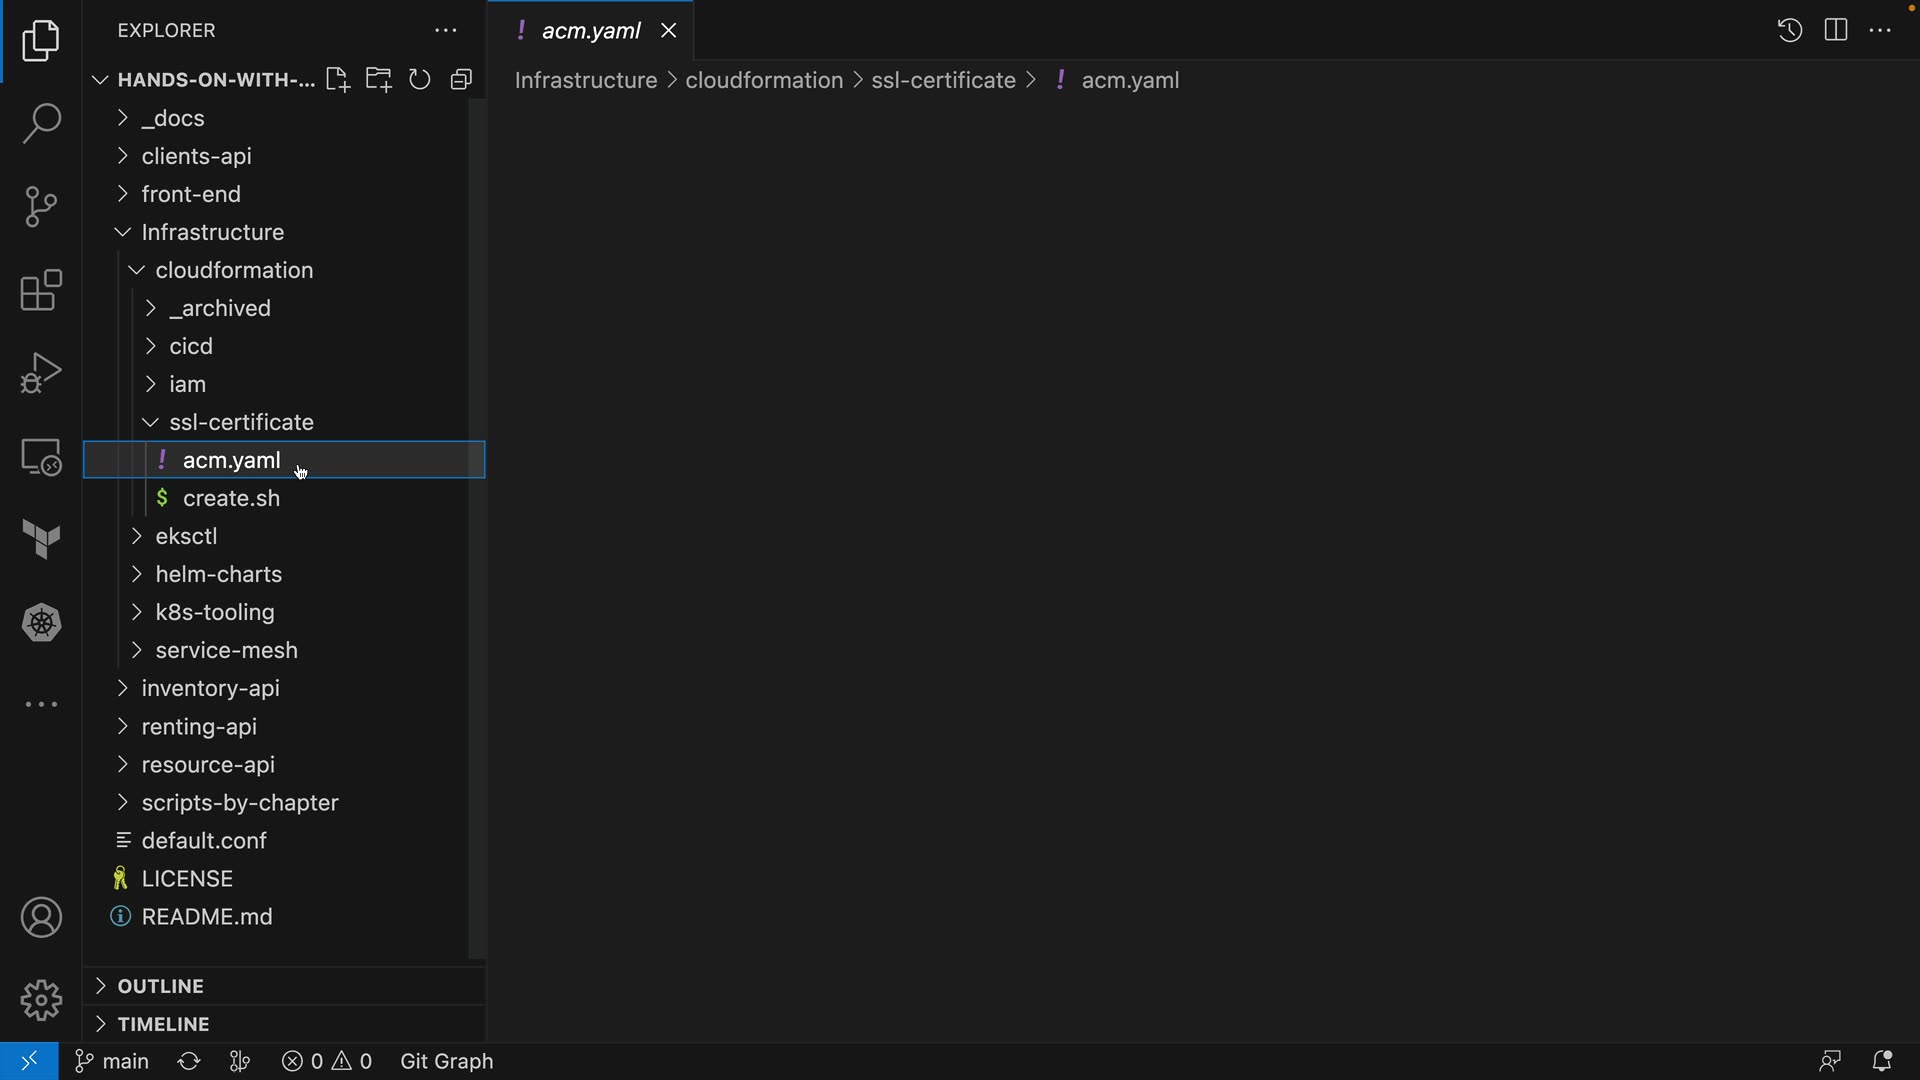Open Run and Debug view
This screenshot has width=1920, height=1080.
tap(41, 373)
